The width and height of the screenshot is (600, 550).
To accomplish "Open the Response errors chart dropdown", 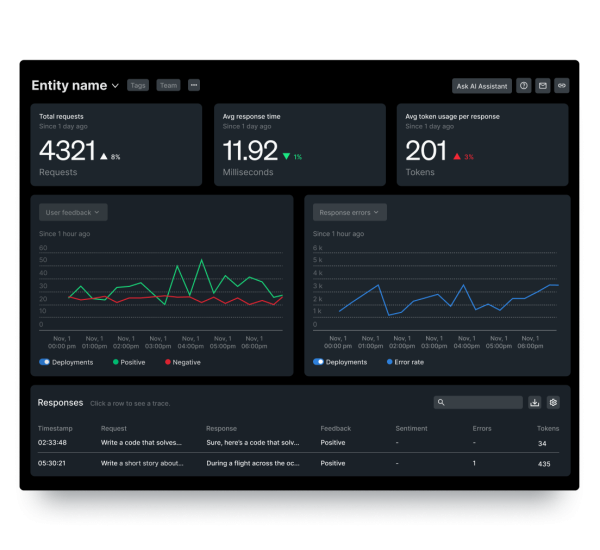I will click(350, 212).
